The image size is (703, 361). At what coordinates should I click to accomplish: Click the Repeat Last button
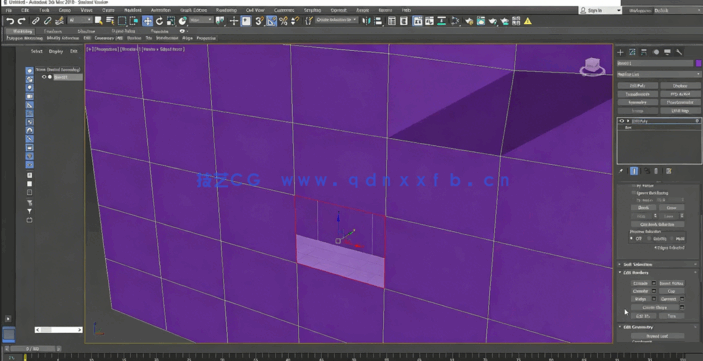[x=657, y=336]
